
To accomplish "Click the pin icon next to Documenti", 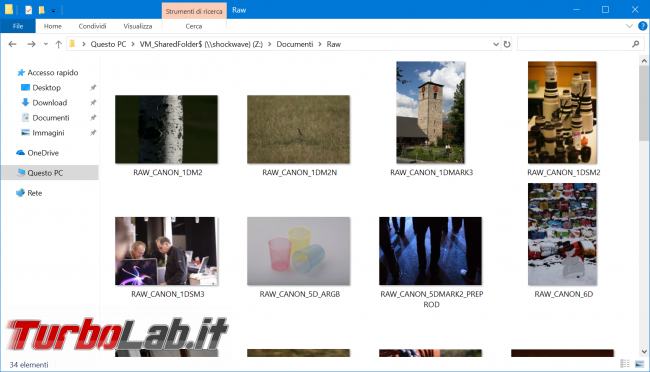I will tap(93, 118).
